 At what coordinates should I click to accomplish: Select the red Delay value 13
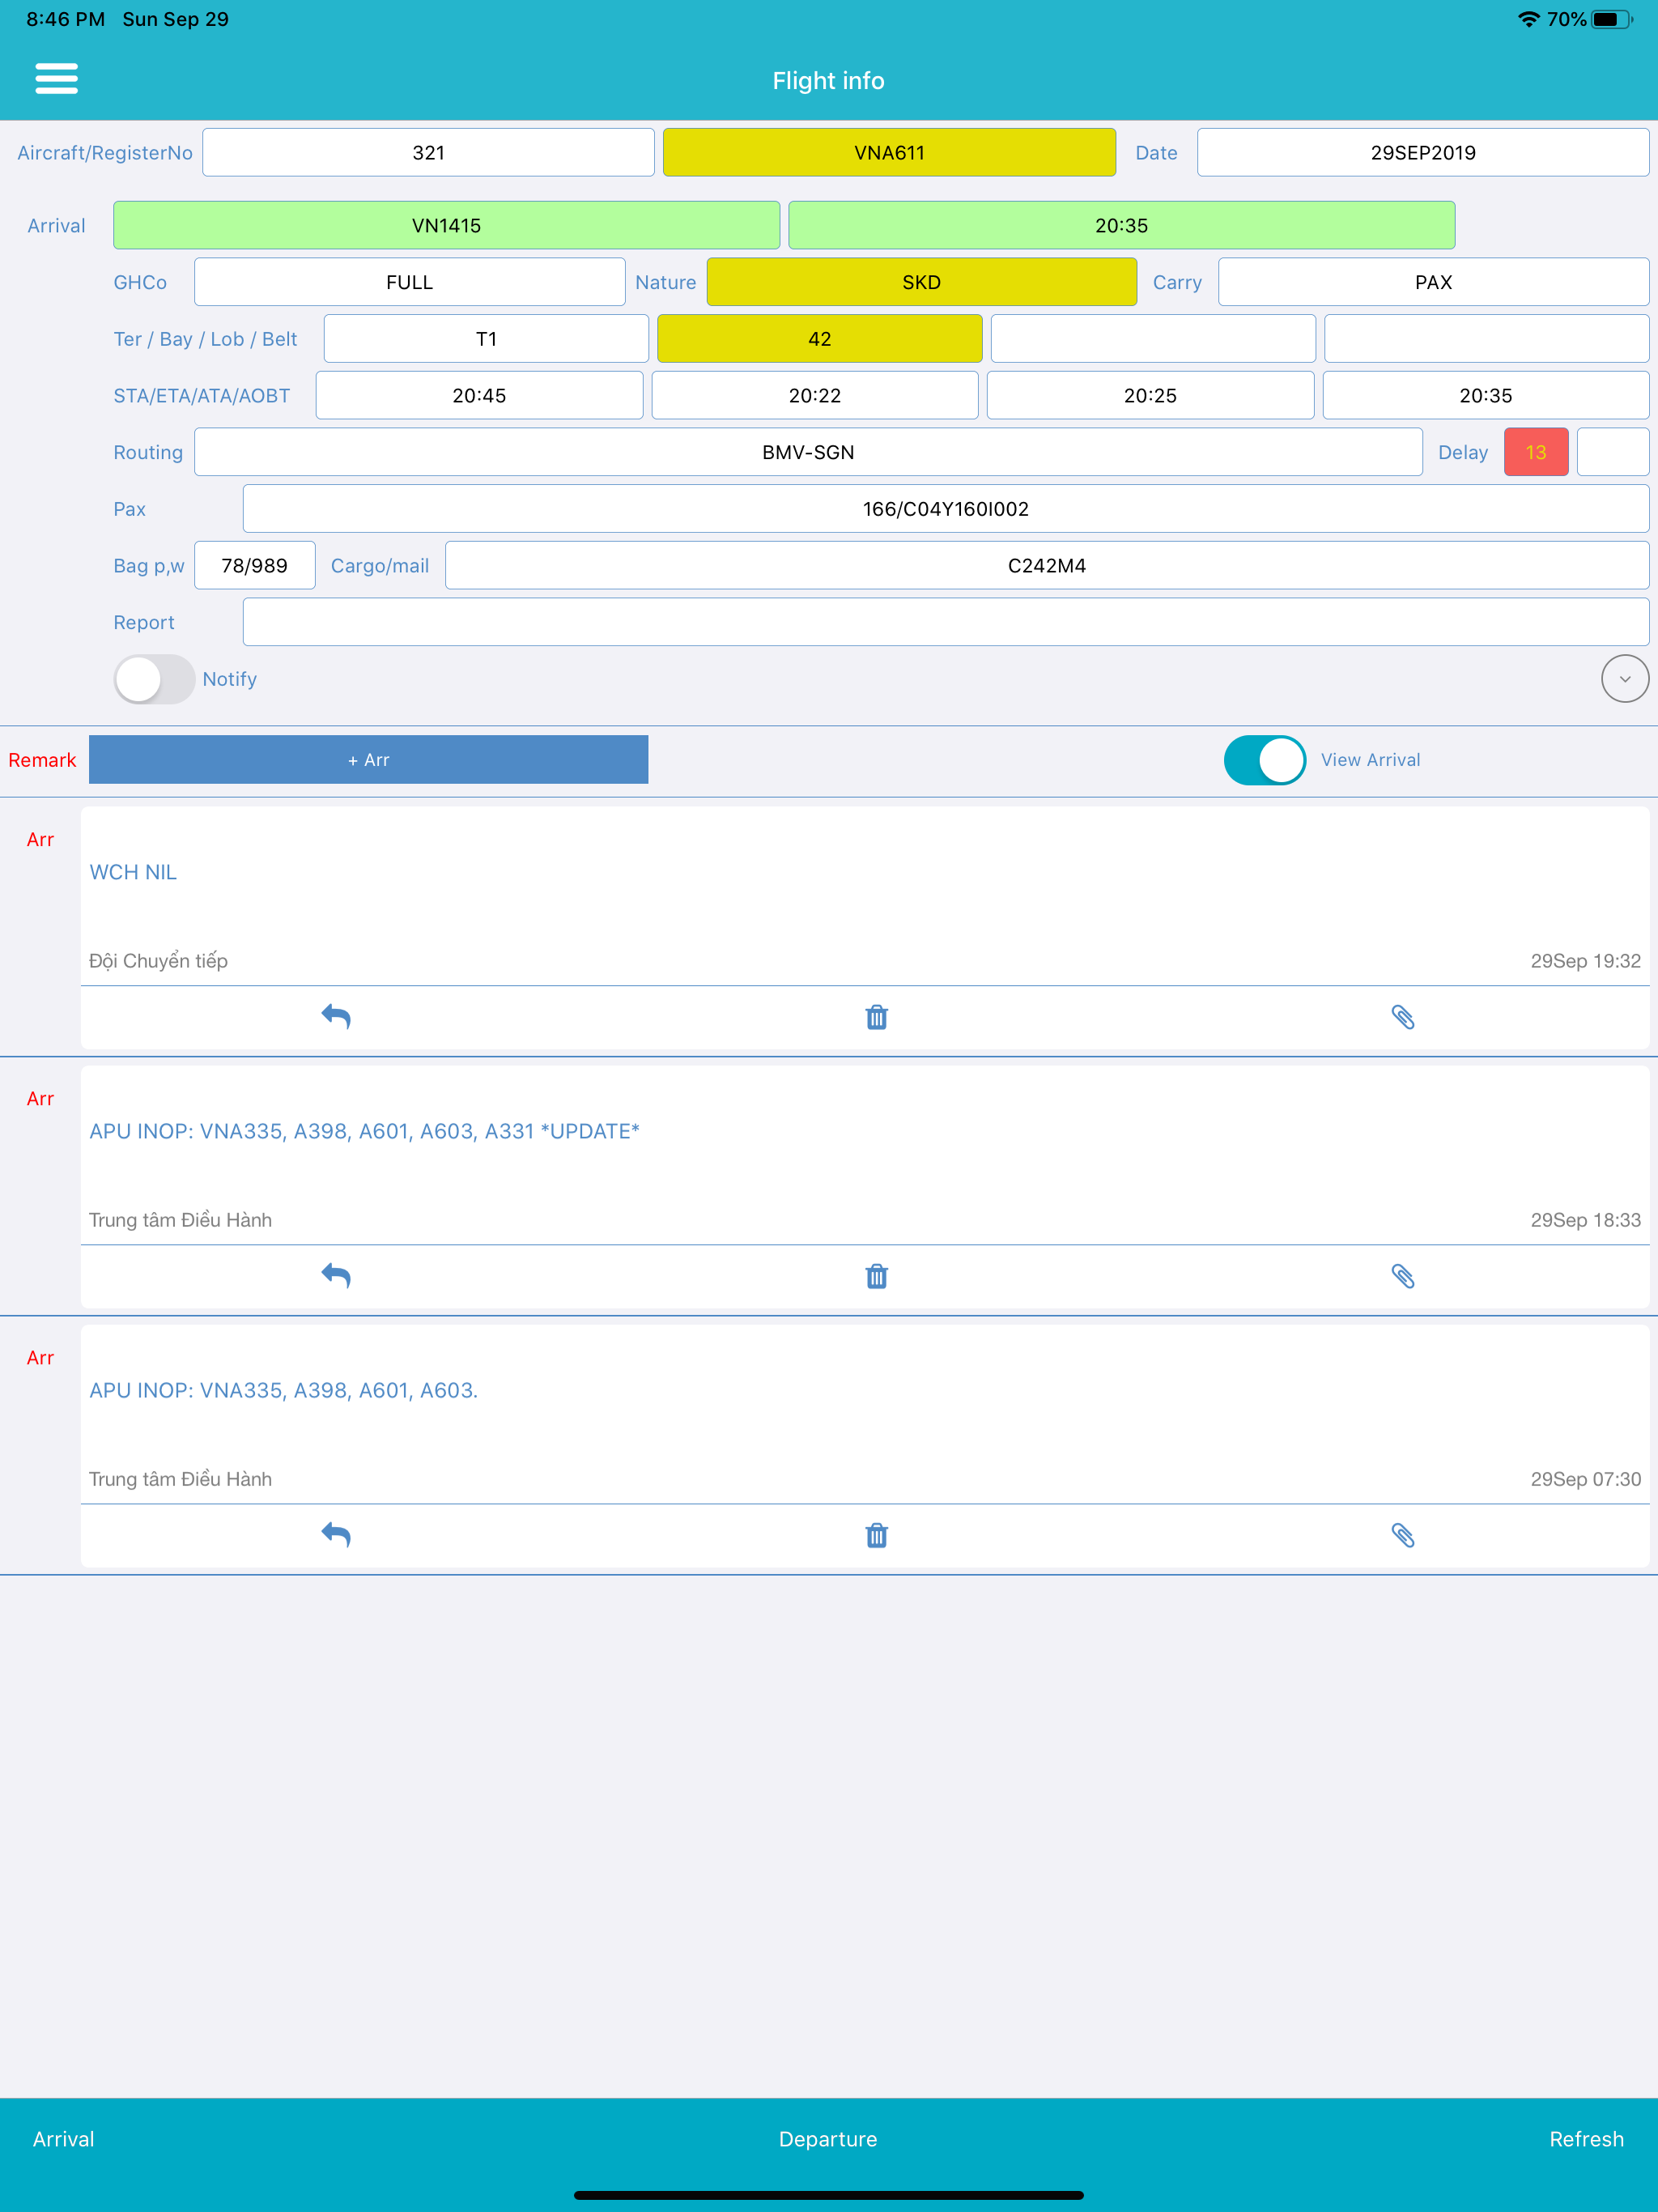coord(1535,452)
